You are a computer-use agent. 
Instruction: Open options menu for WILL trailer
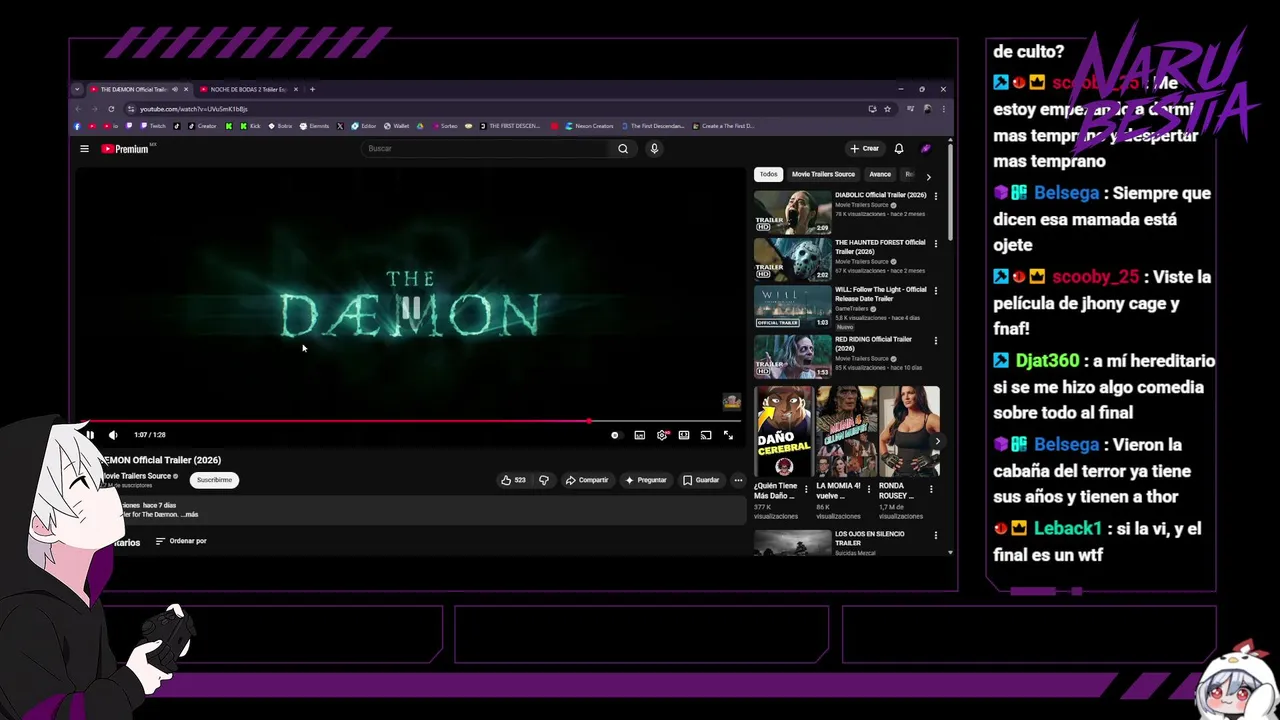(x=936, y=291)
